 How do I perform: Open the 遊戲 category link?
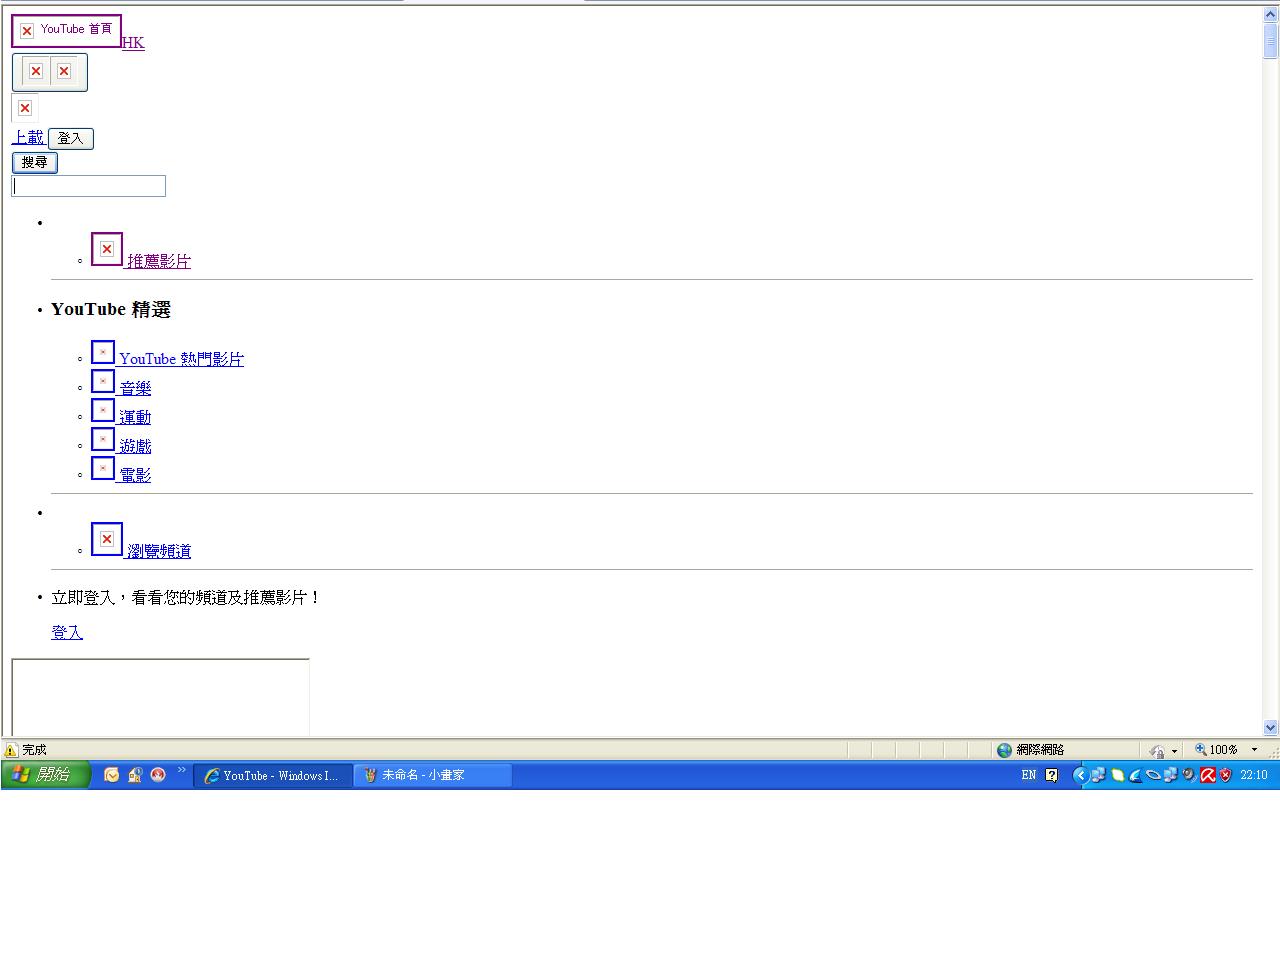click(x=135, y=446)
